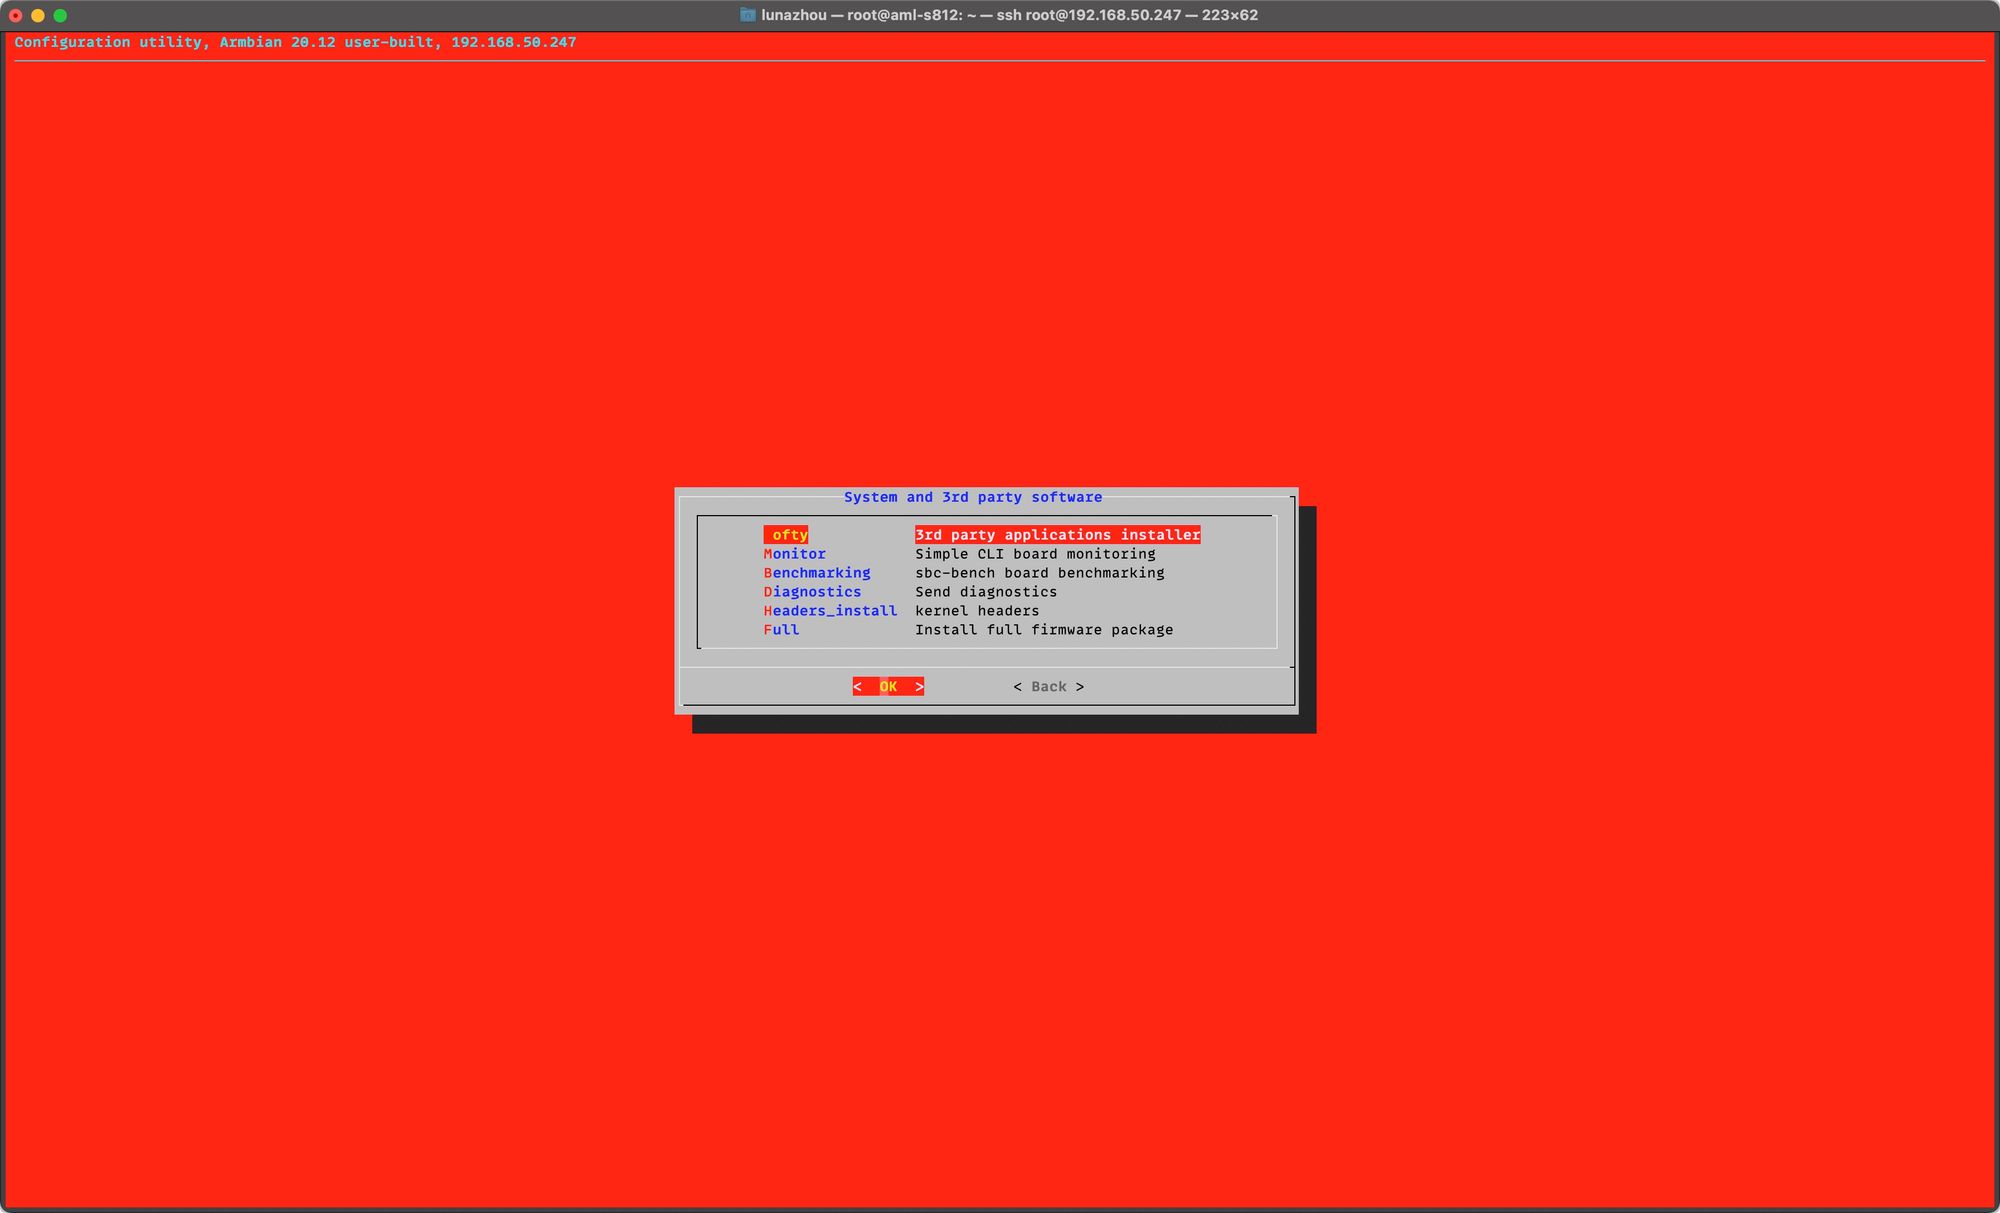The image size is (2000, 1213).
Task: Click the 'System and 3rd party software' title
Action: click(x=973, y=497)
